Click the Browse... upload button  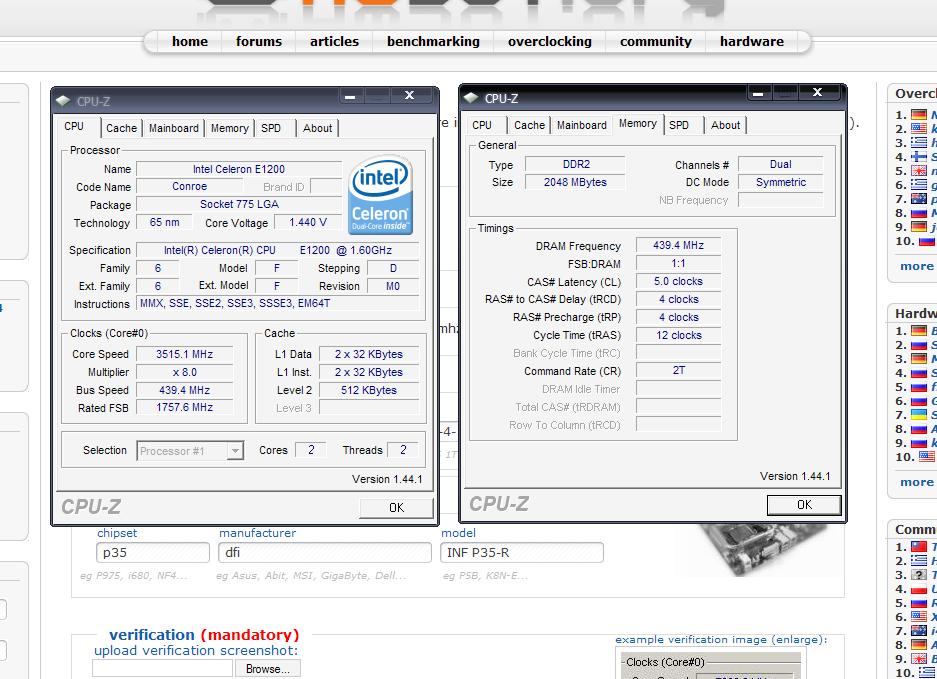(268, 669)
